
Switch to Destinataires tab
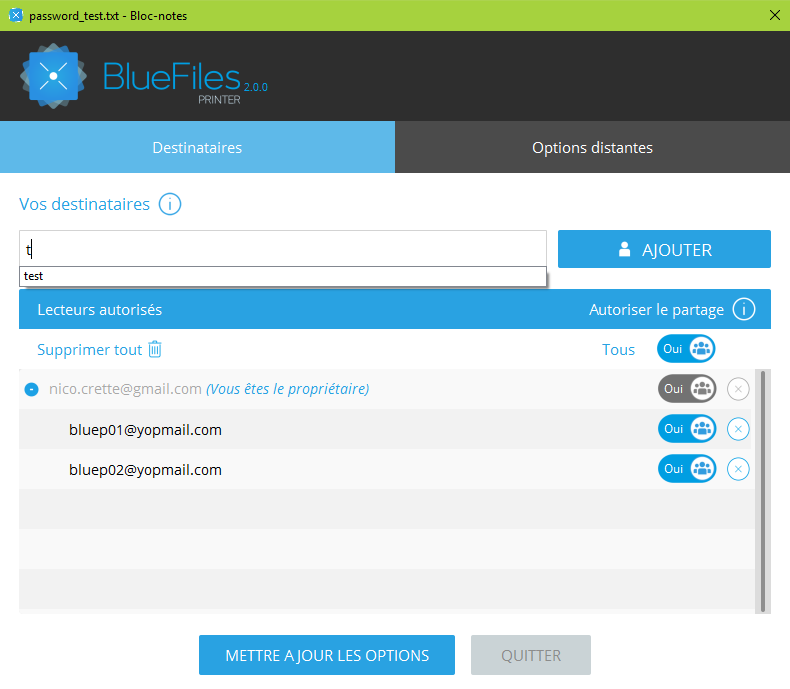[198, 147]
